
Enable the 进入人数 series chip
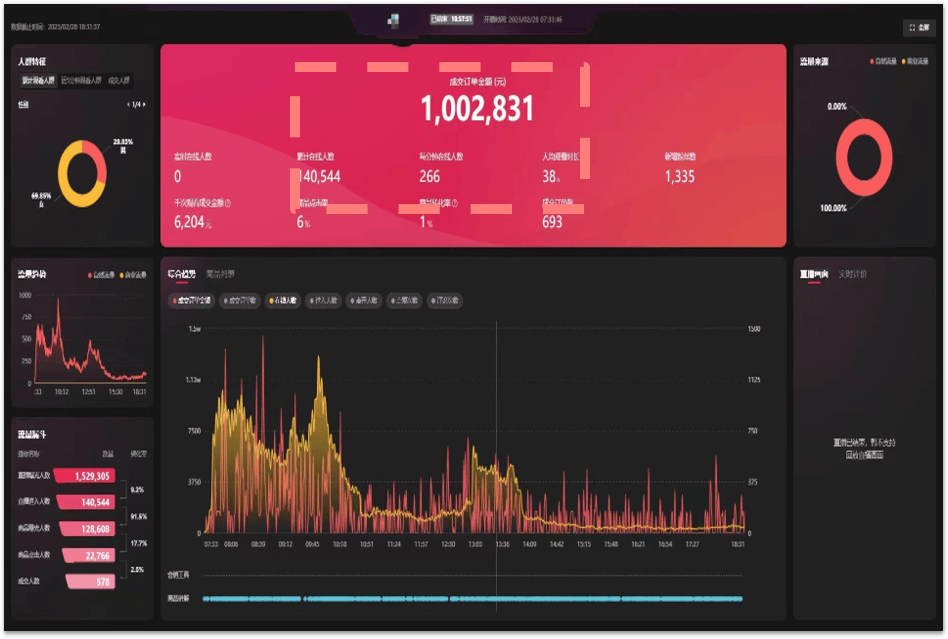[323, 300]
